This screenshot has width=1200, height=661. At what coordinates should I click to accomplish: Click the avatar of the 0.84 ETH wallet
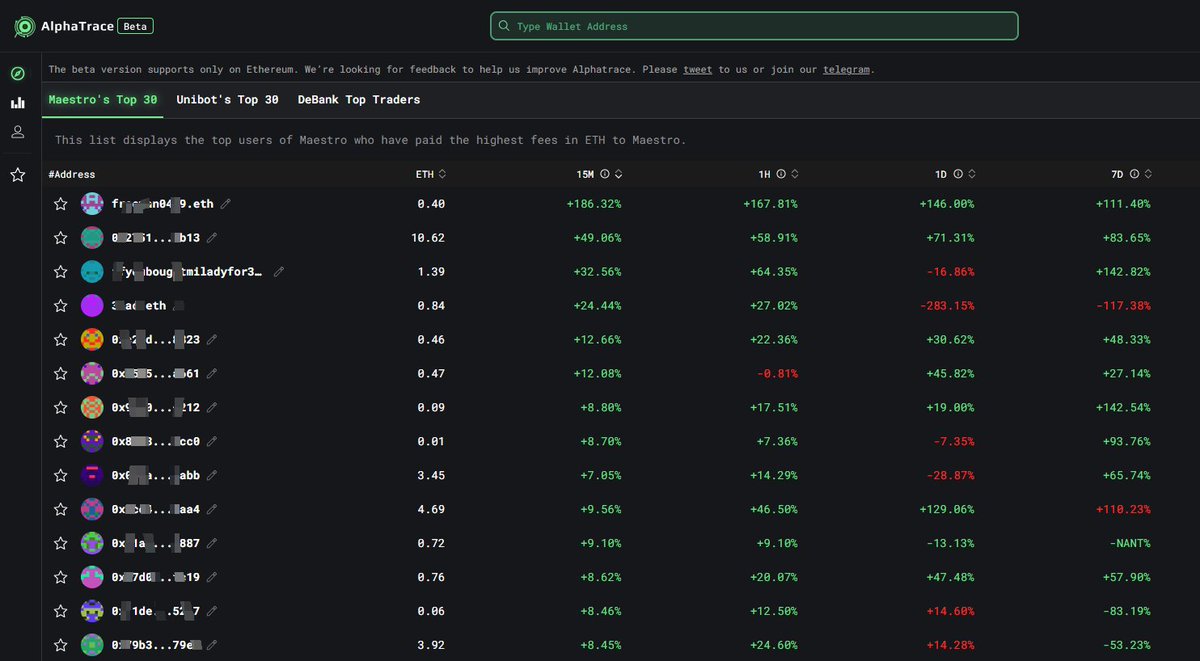92,306
